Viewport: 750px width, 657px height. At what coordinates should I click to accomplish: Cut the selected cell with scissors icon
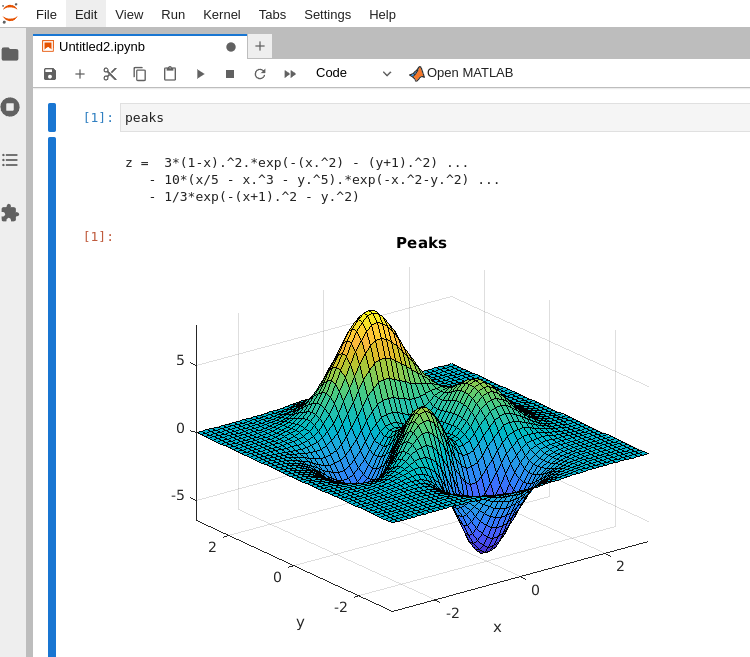pos(110,73)
